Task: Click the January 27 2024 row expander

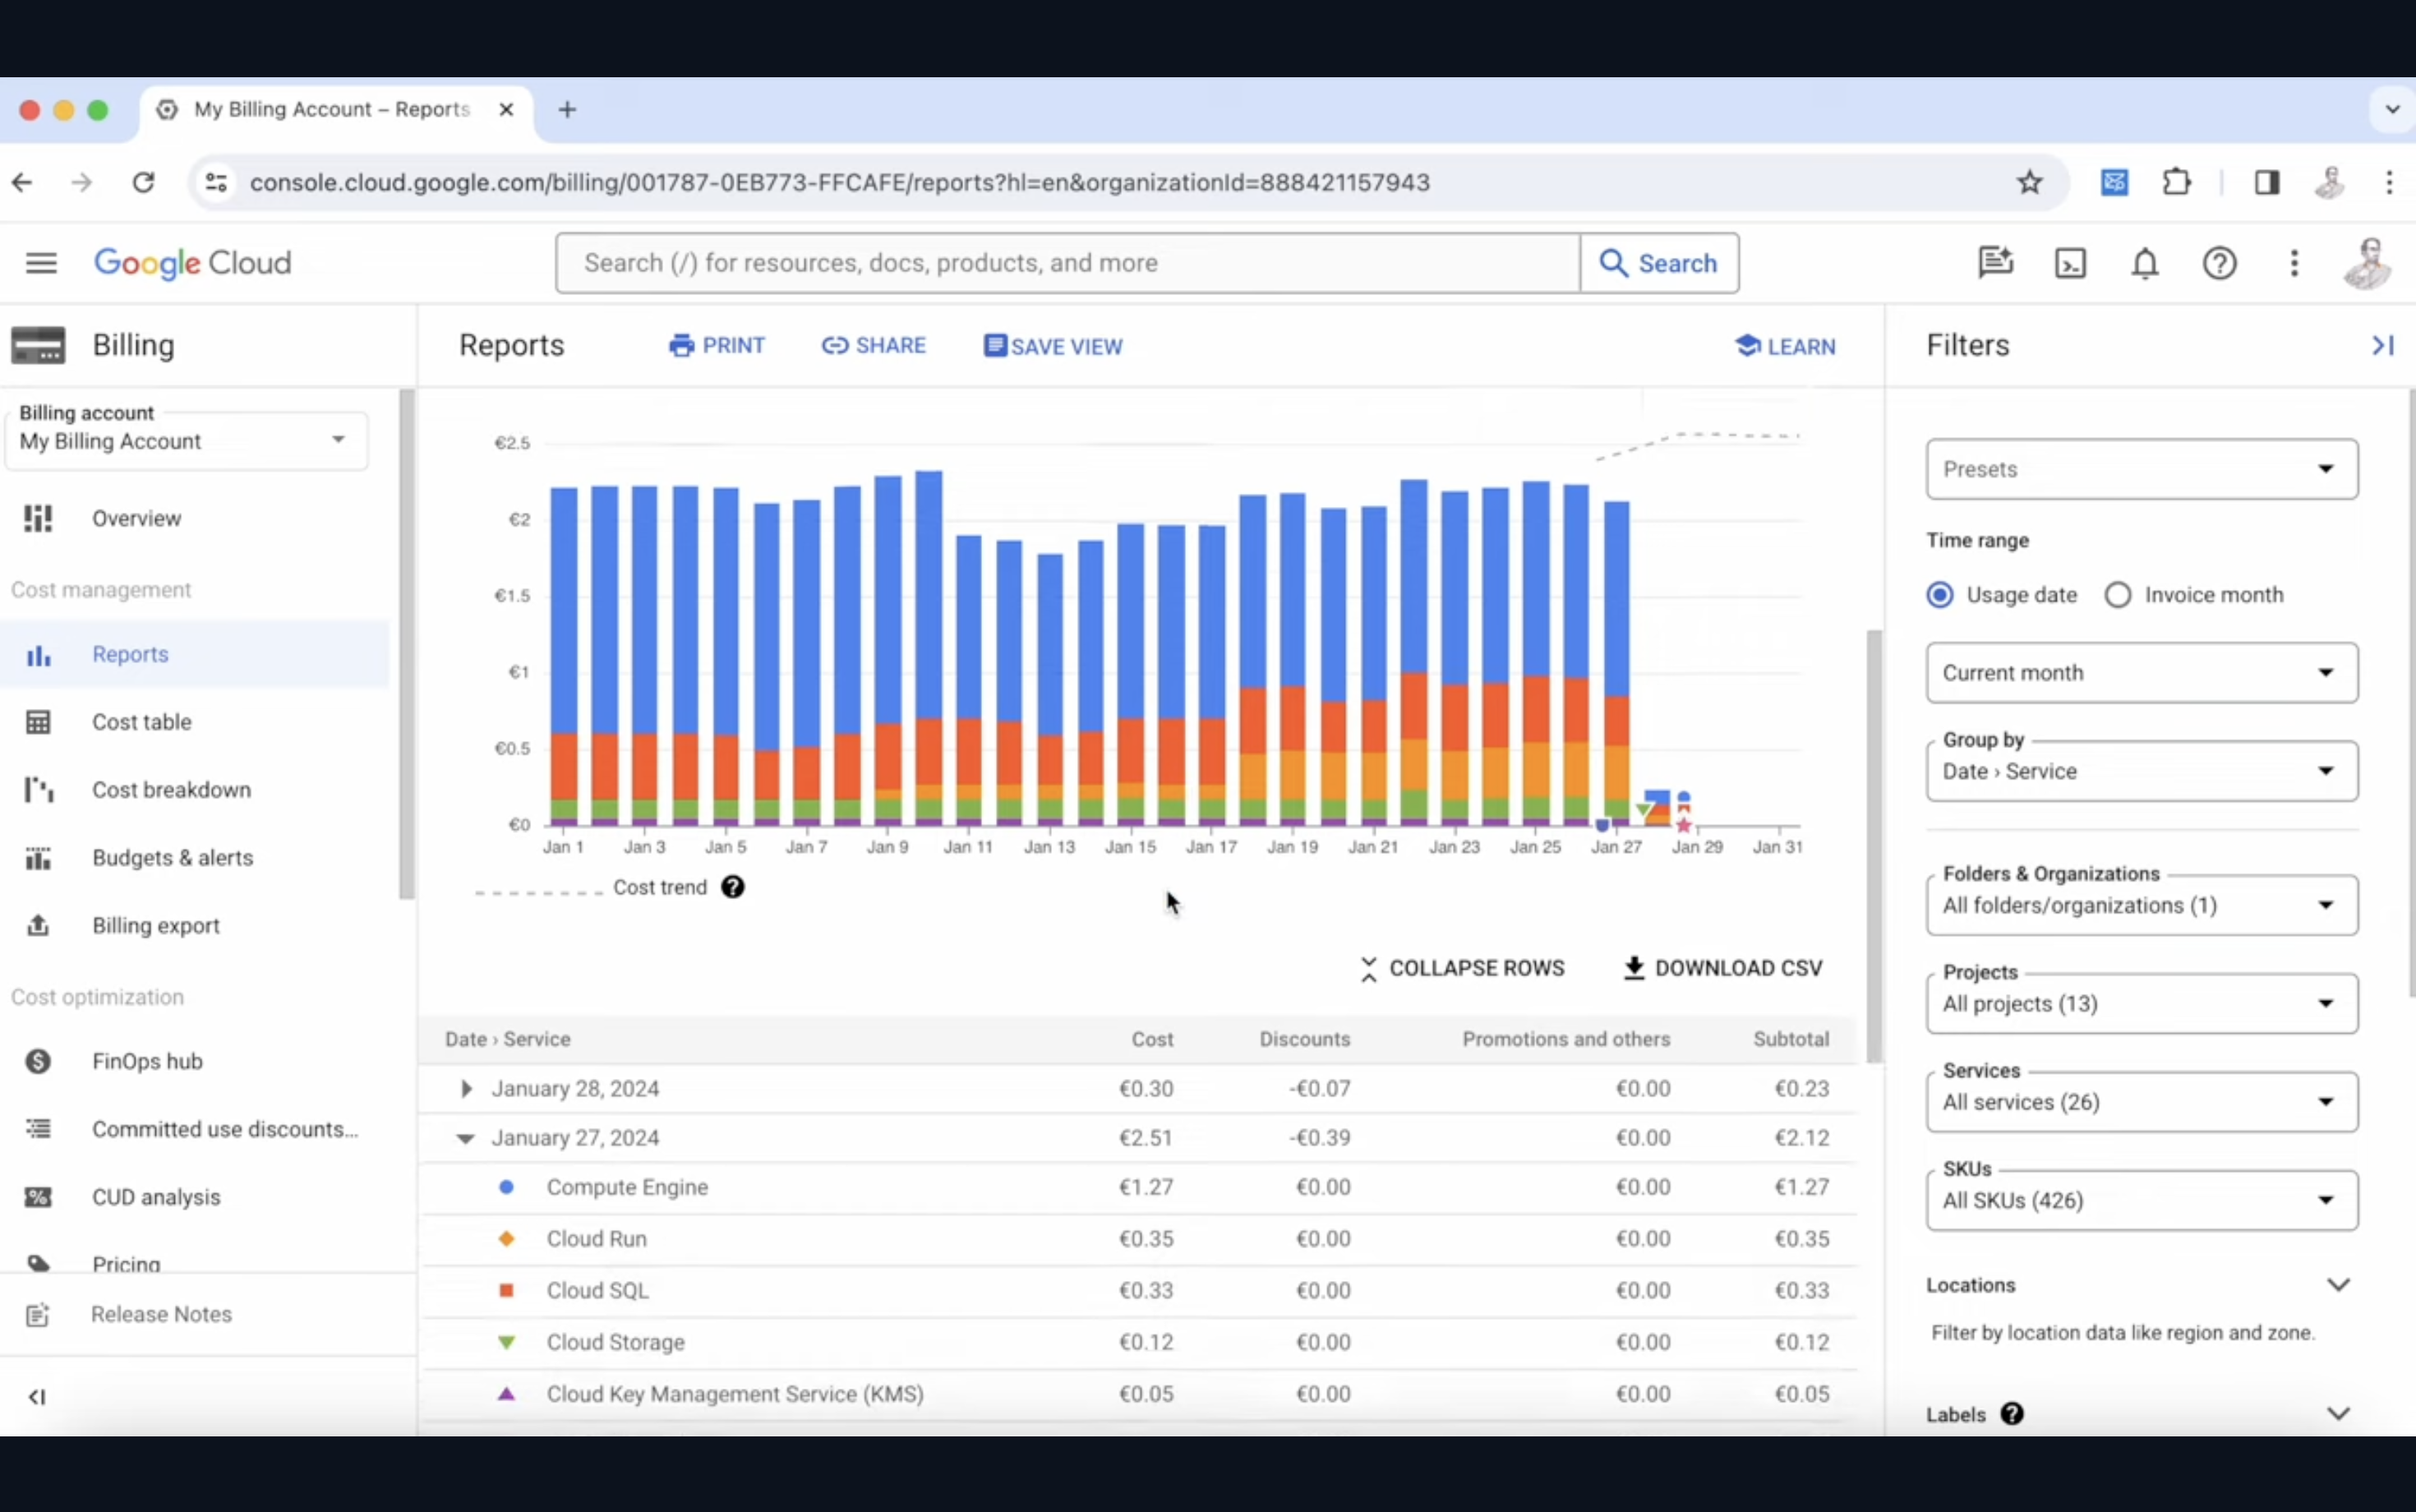Action: click(x=463, y=1137)
